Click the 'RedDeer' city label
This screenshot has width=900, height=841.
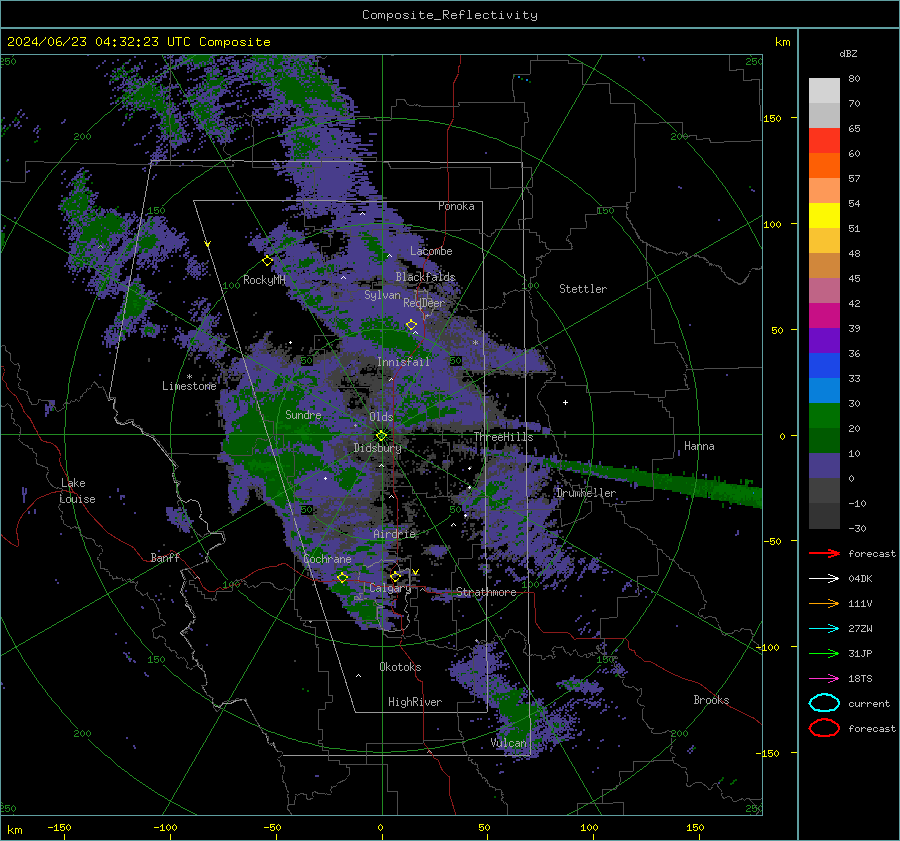[424, 303]
